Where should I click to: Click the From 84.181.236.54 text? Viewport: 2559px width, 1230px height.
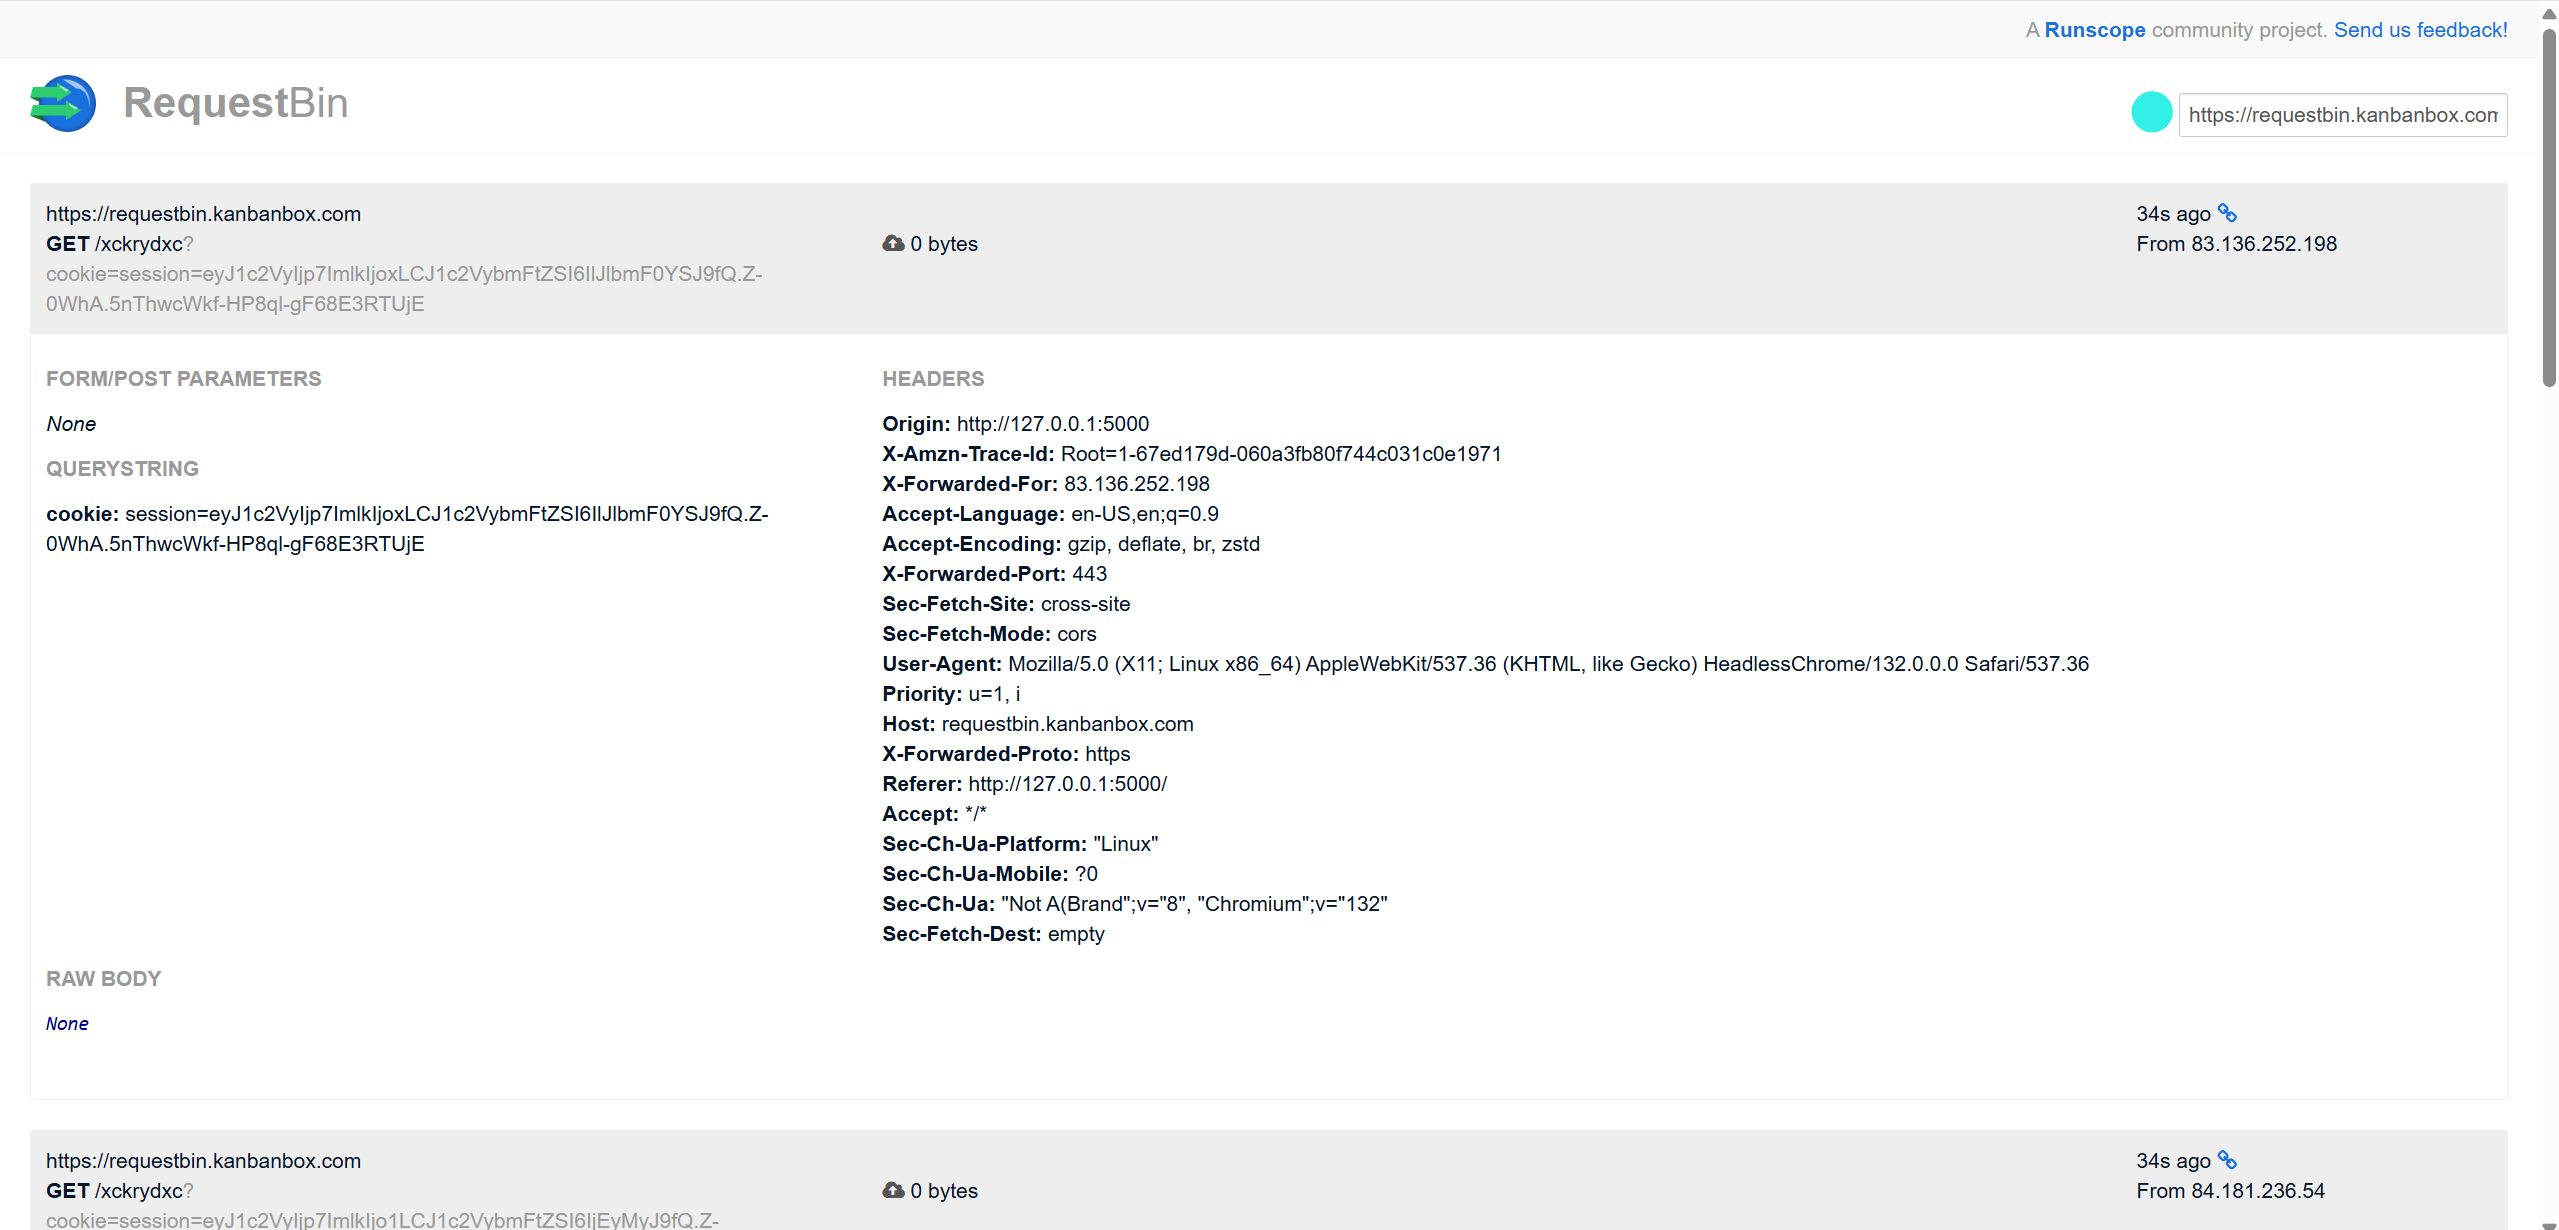(x=2230, y=1191)
